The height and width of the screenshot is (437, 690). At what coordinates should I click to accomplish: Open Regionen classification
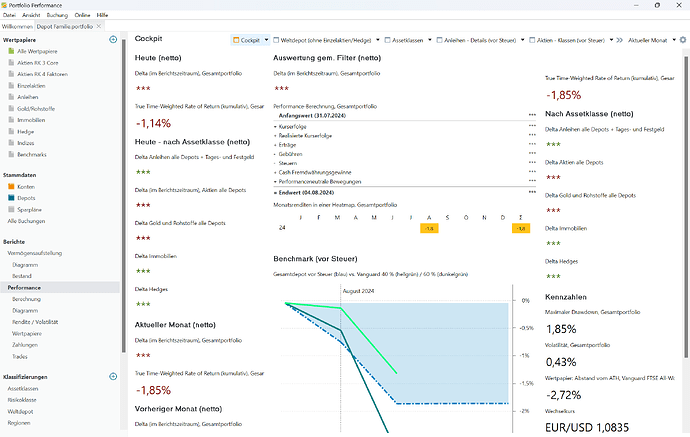pos(19,423)
